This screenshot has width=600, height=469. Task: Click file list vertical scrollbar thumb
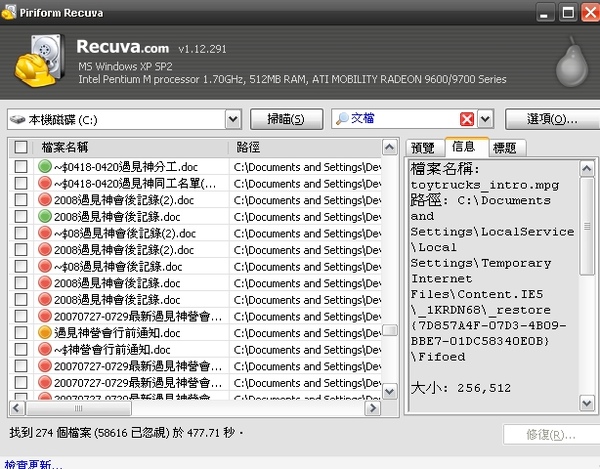point(390,330)
